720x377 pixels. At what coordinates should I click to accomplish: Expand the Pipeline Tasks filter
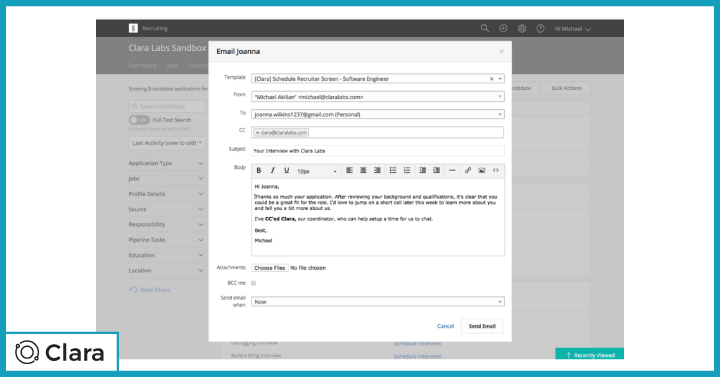166,240
